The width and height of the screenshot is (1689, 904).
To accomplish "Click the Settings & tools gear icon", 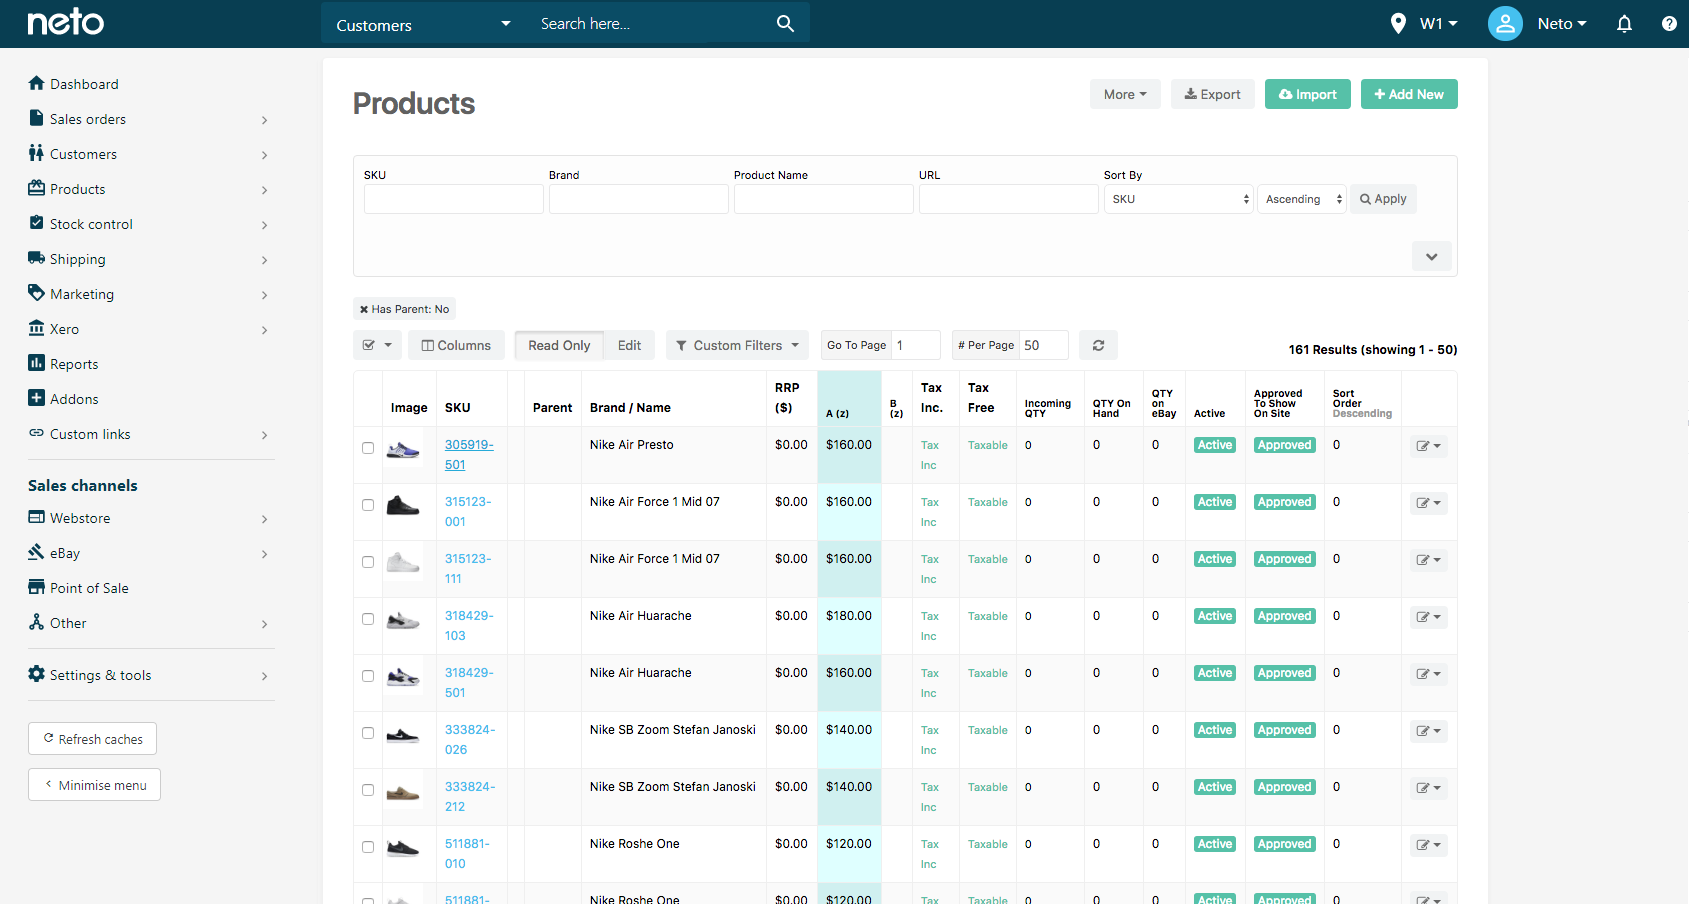I will point(37,674).
